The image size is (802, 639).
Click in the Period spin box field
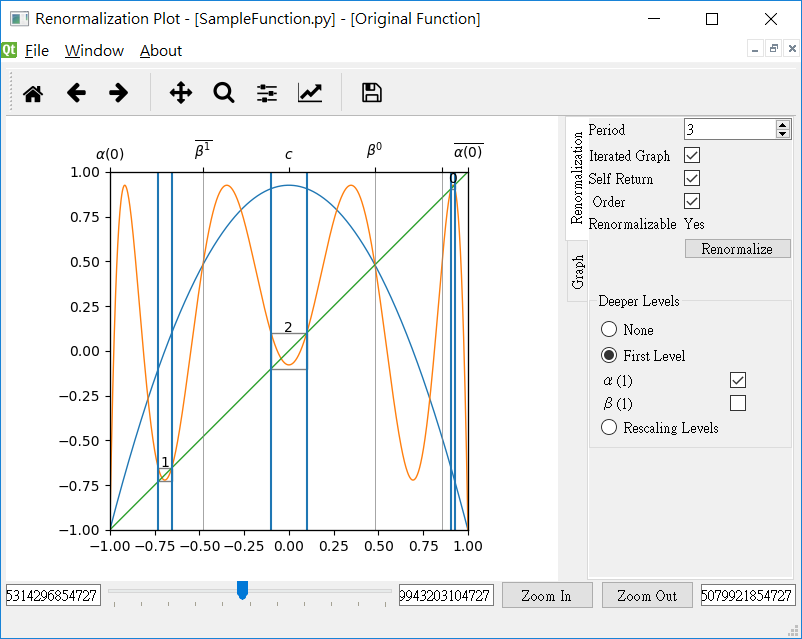(730, 129)
